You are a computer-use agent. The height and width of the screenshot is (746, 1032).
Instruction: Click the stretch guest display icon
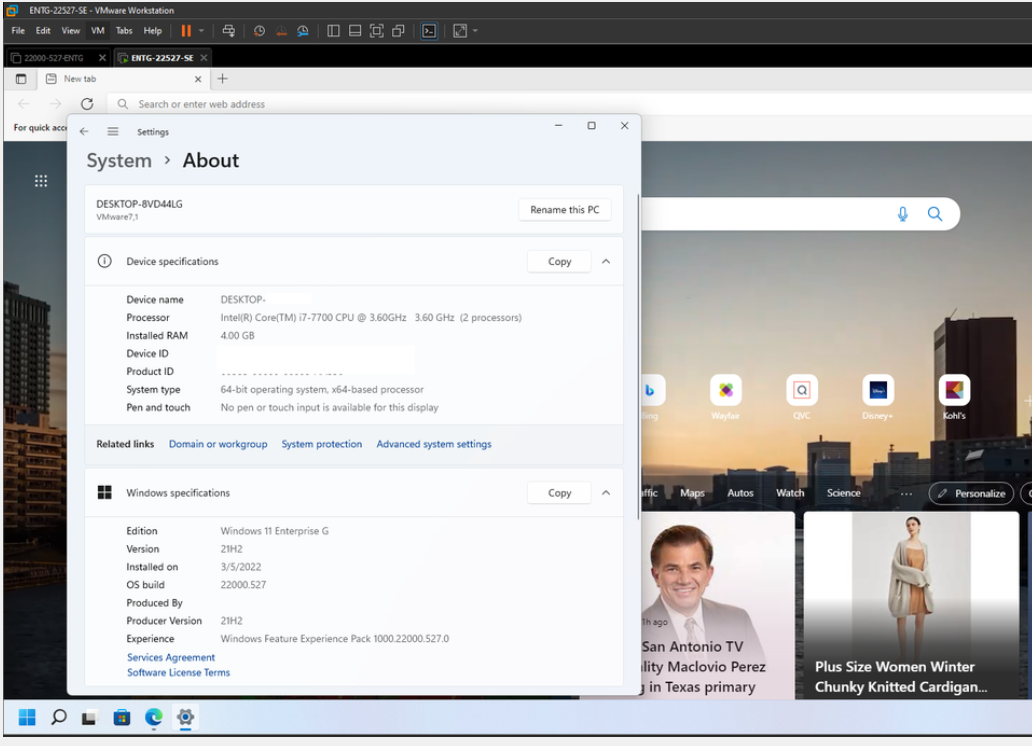click(x=460, y=31)
